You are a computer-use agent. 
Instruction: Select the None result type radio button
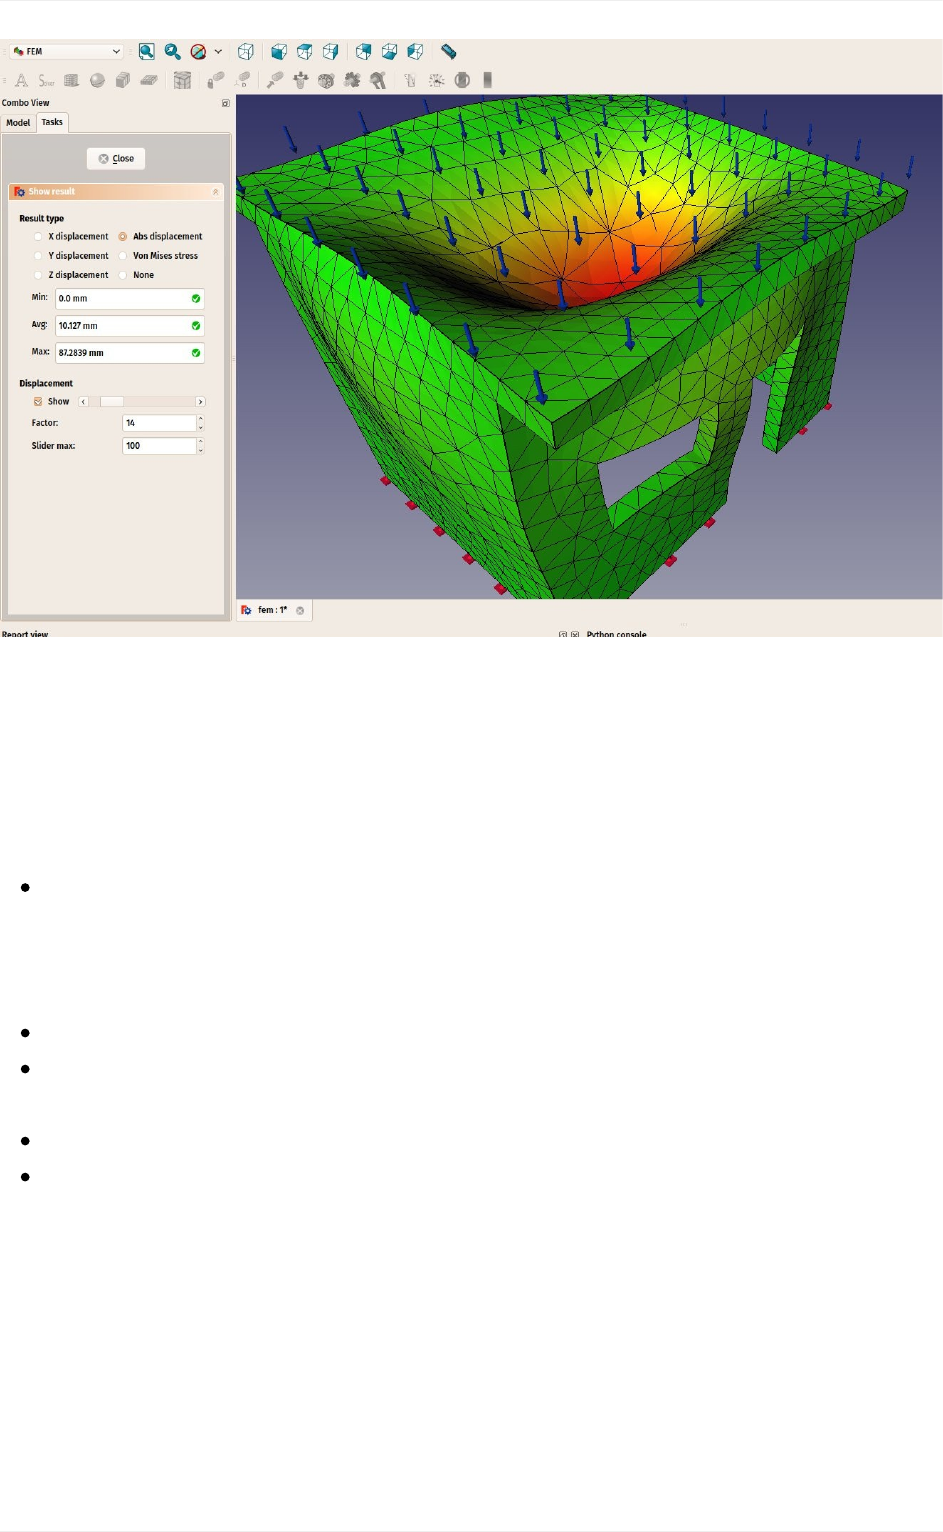point(123,275)
